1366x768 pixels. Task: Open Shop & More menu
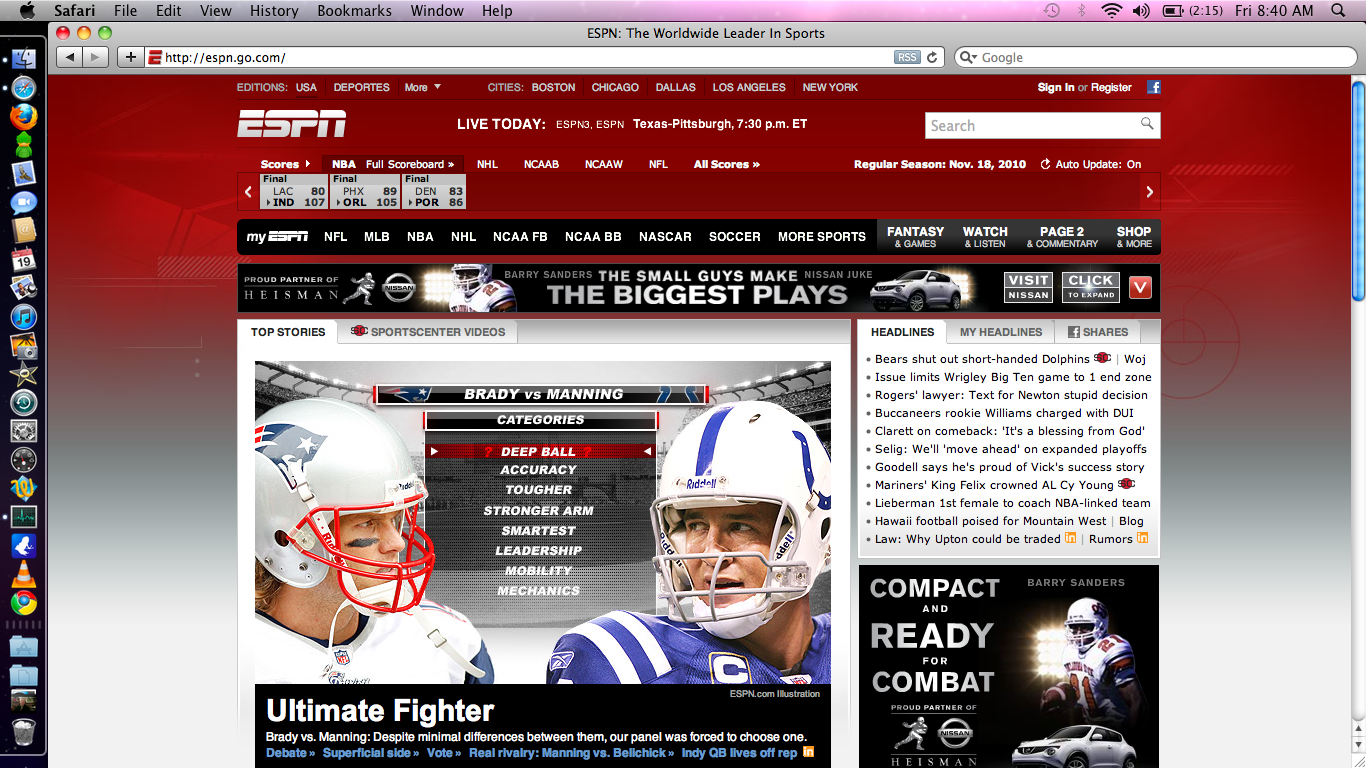coord(1134,237)
